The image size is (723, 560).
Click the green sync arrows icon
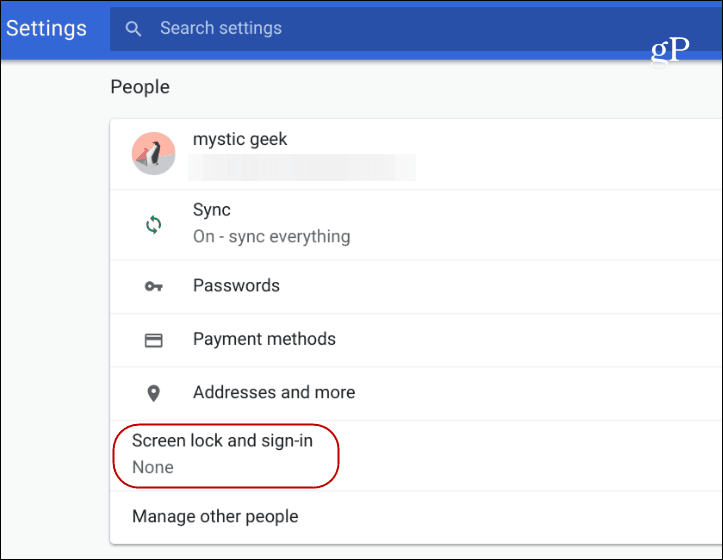(x=154, y=225)
